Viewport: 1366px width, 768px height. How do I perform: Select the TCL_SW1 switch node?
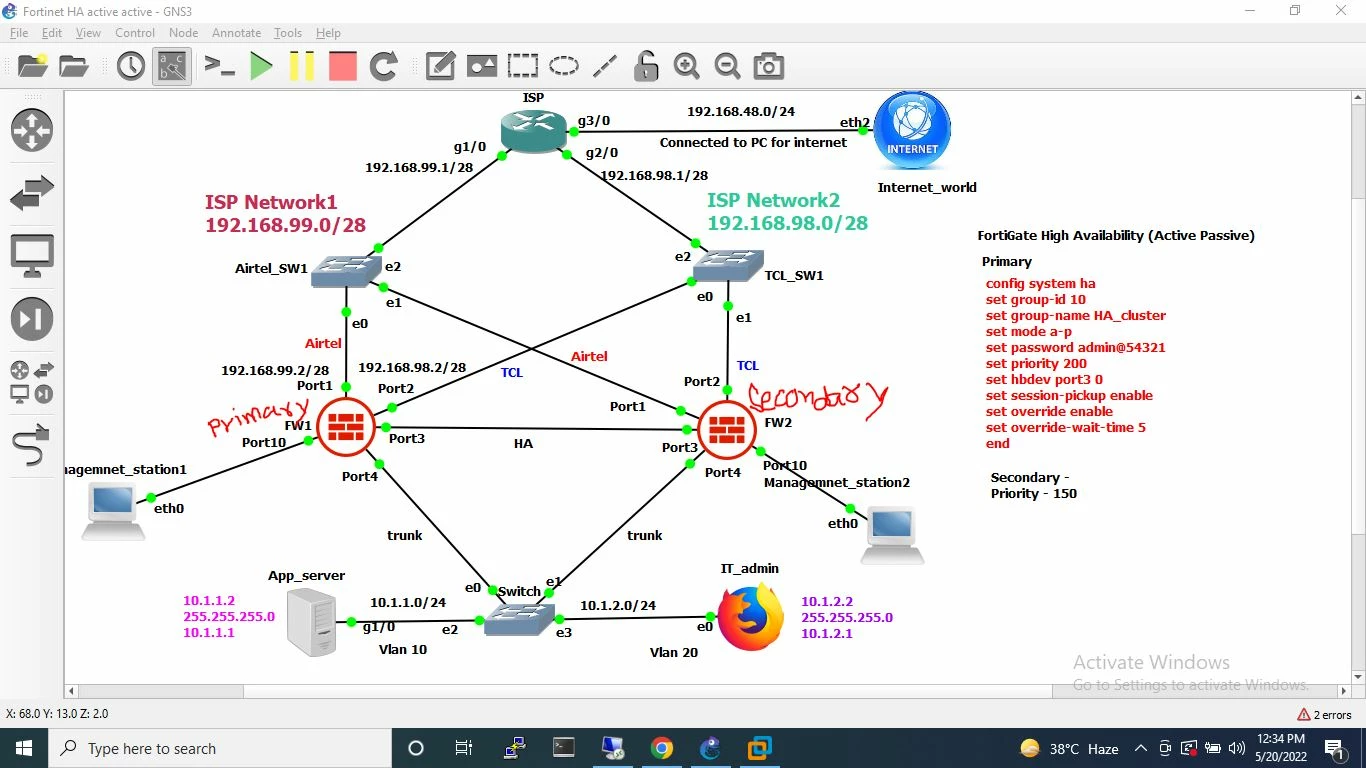tap(728, 265)
